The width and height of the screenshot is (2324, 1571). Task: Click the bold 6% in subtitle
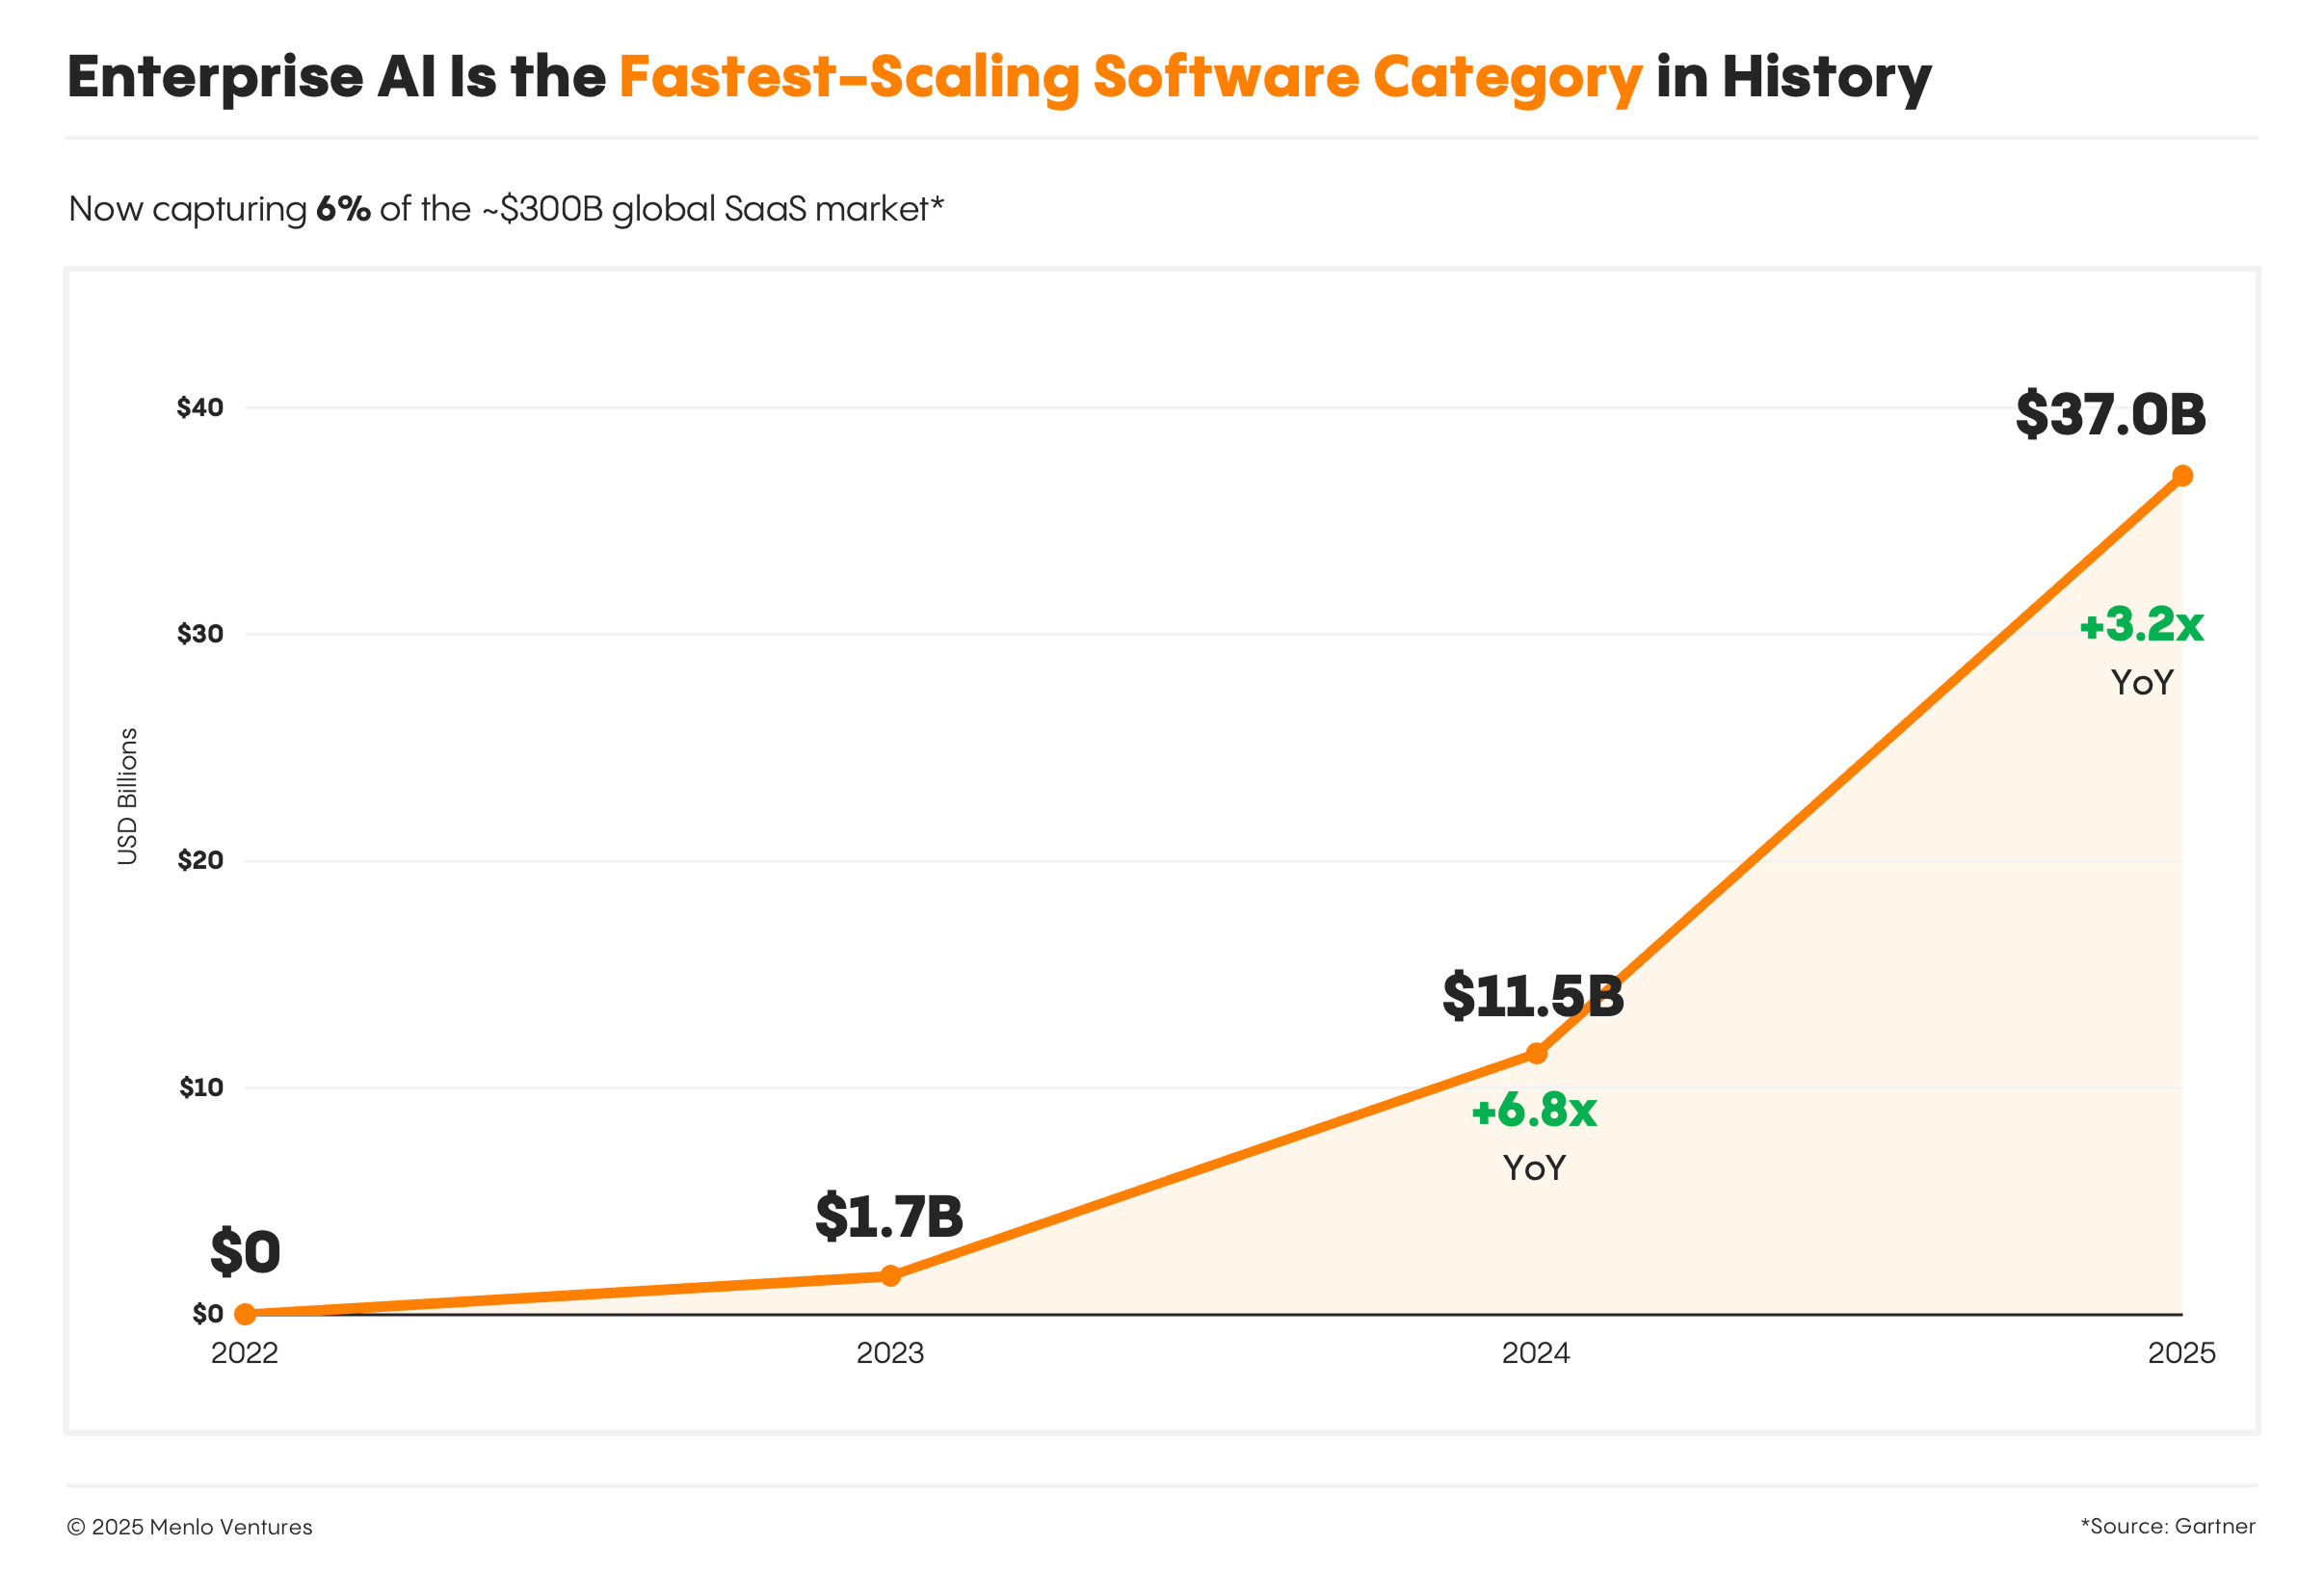click(343, 209)
